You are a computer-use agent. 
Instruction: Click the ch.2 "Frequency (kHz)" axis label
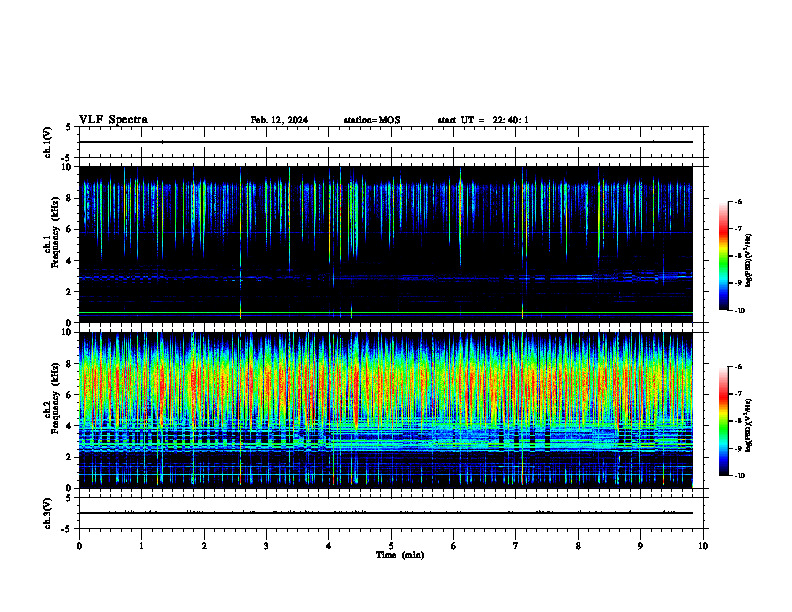(x=55, y=398)
